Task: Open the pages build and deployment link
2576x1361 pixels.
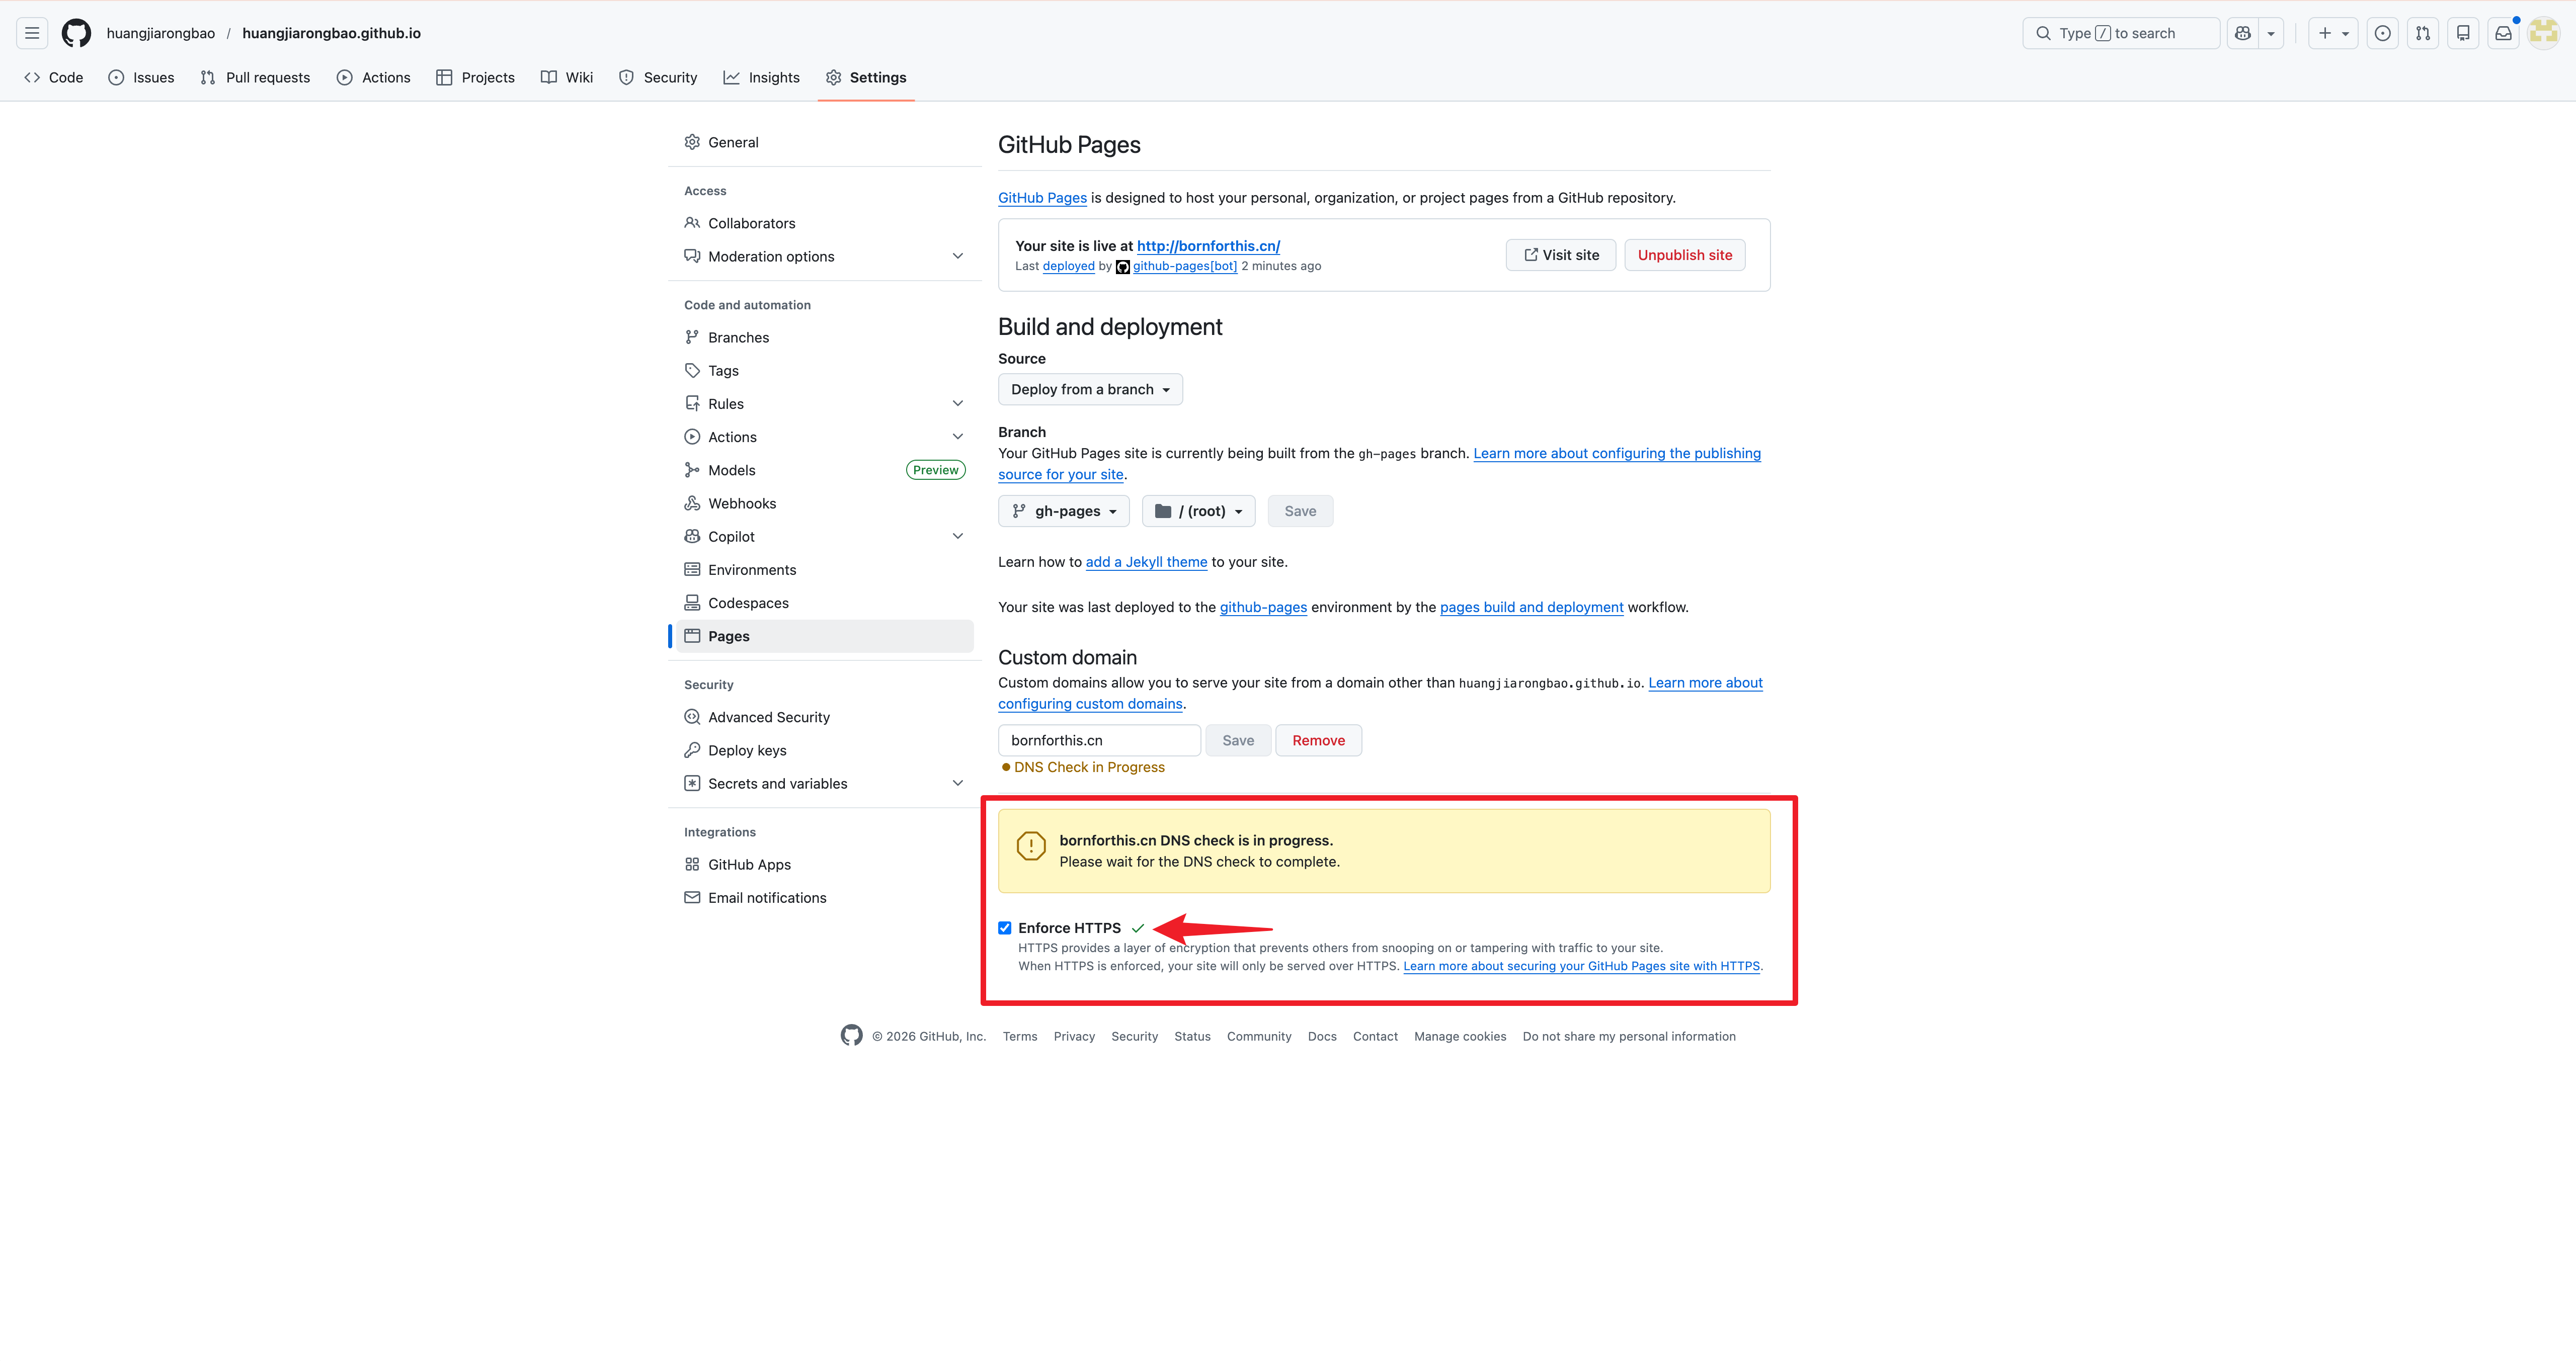Action: (x=1531, y=607)
